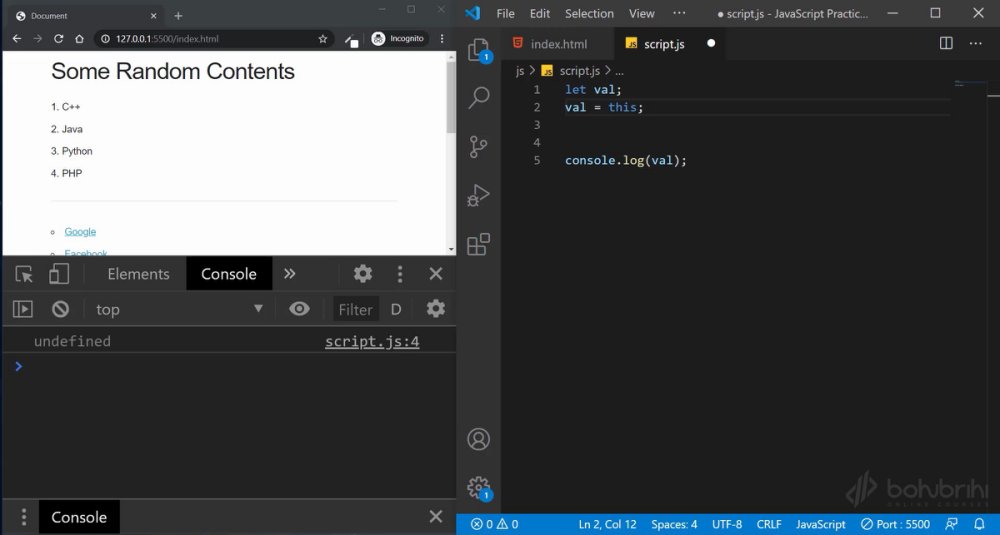The width and height of the screenshot is (1000, 535).
Task: Open the overflow menu in VS Code menu bar
Action: click(679, 13)
